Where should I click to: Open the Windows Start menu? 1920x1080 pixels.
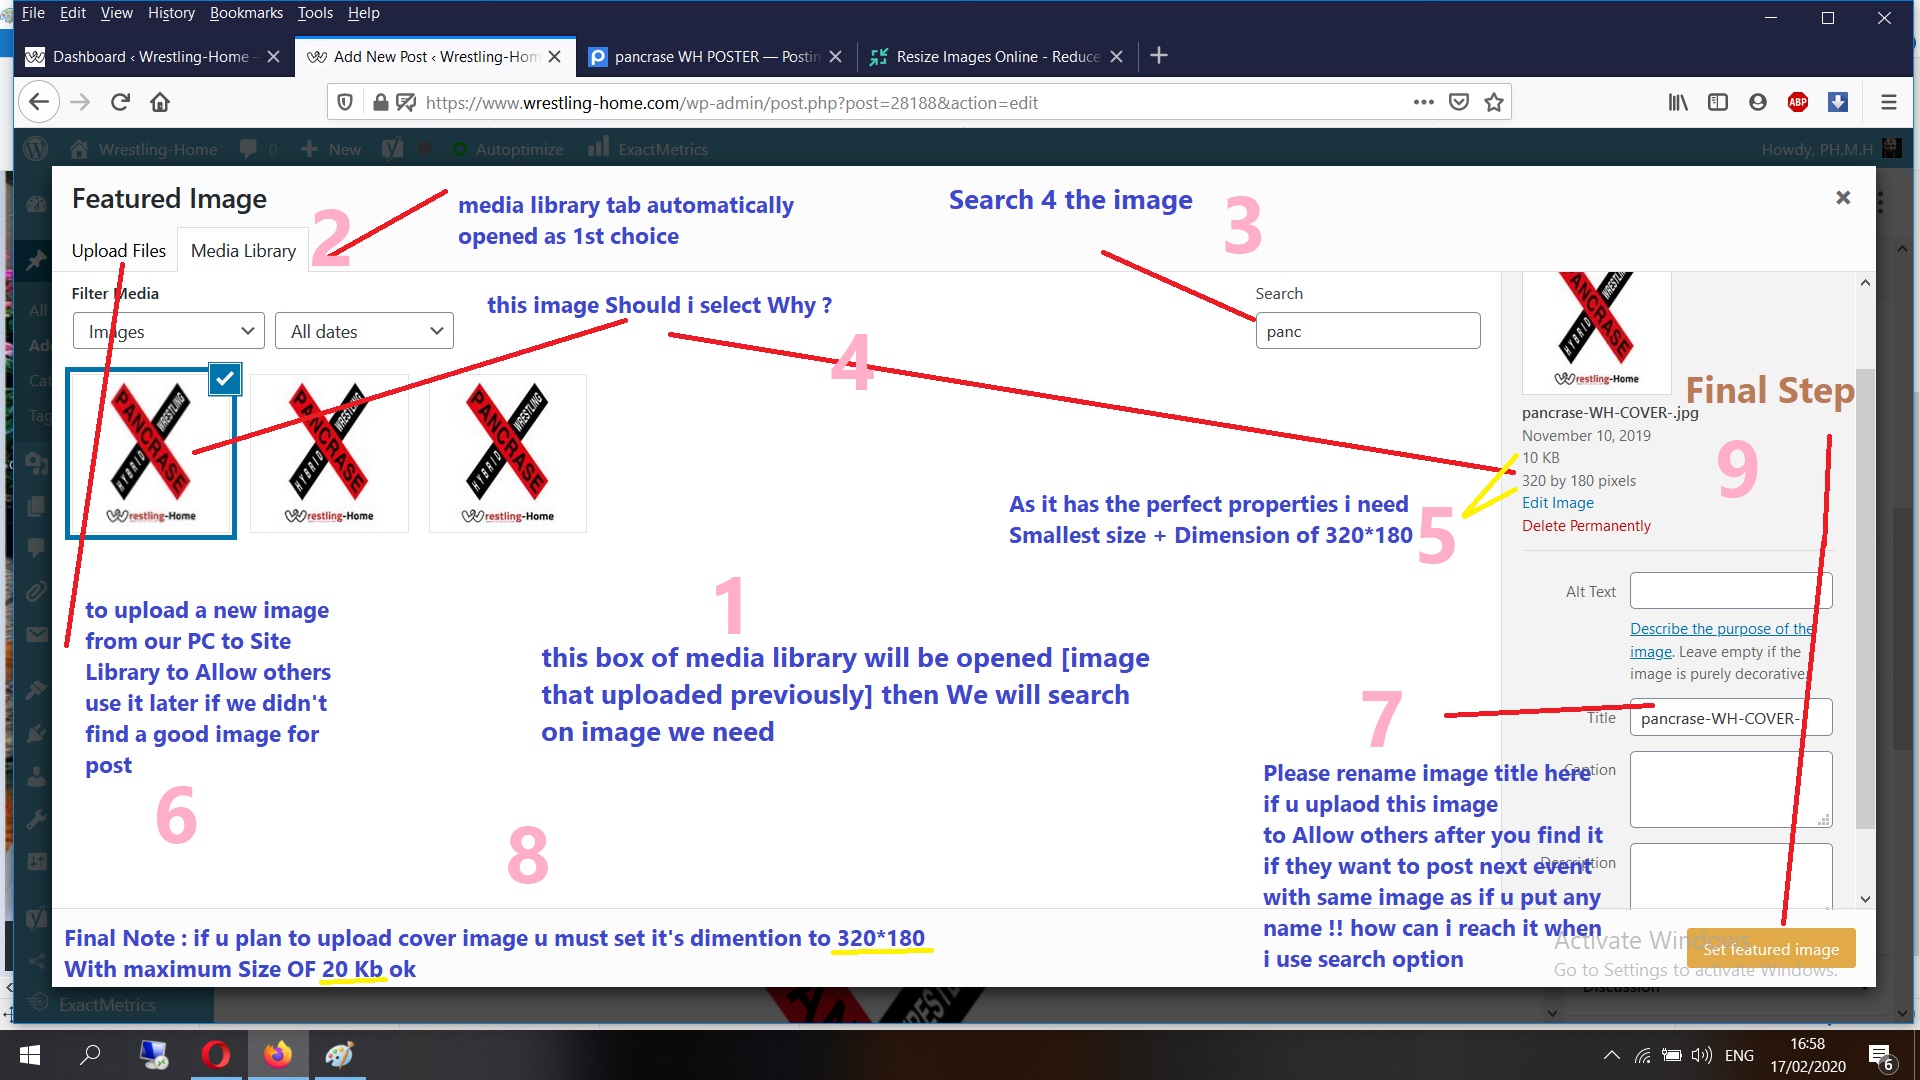click(x=30, y=1055)
